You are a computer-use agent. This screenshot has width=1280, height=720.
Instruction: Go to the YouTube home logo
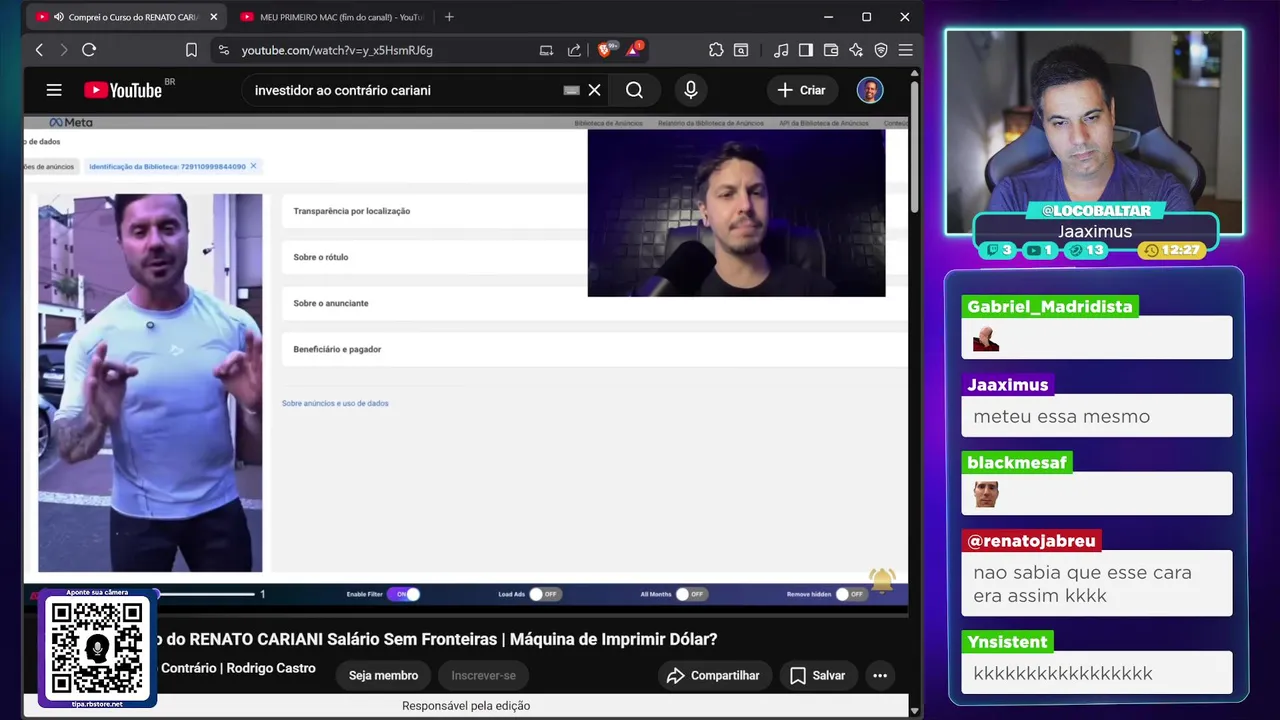123,90
